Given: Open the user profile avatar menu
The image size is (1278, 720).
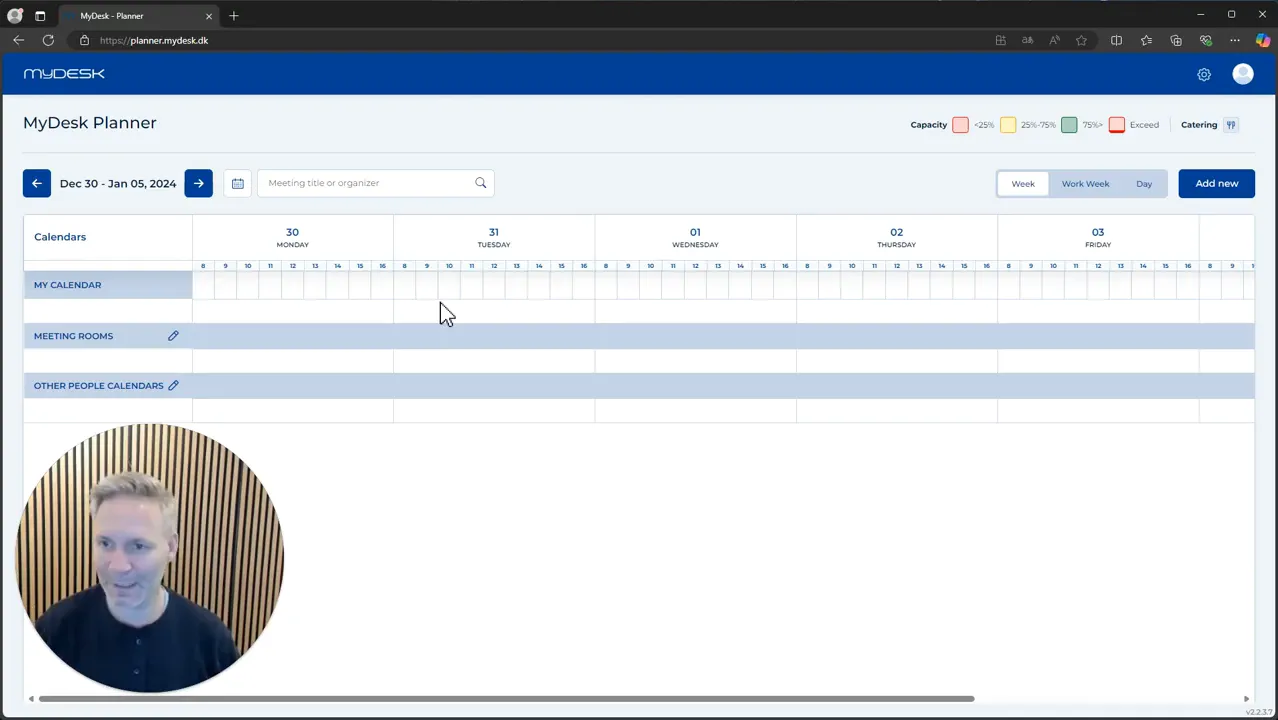Looking at the screenshot, I should (1243, 74).
